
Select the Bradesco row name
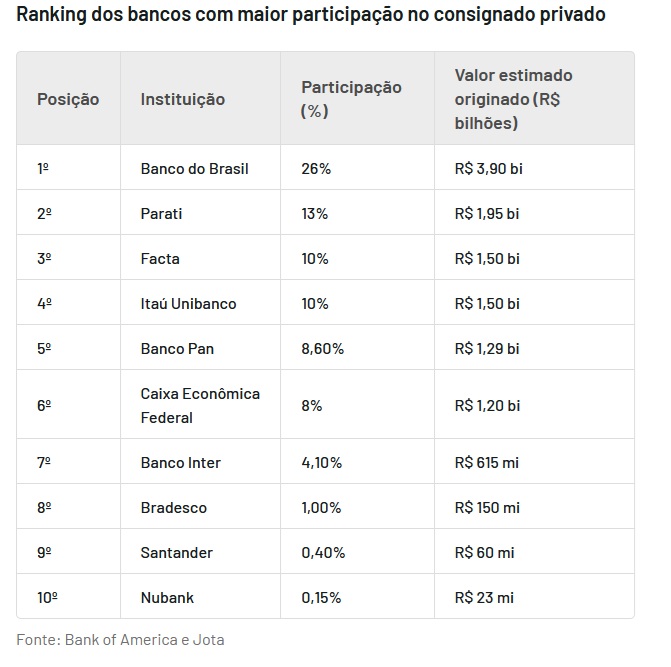coord(174,507)
